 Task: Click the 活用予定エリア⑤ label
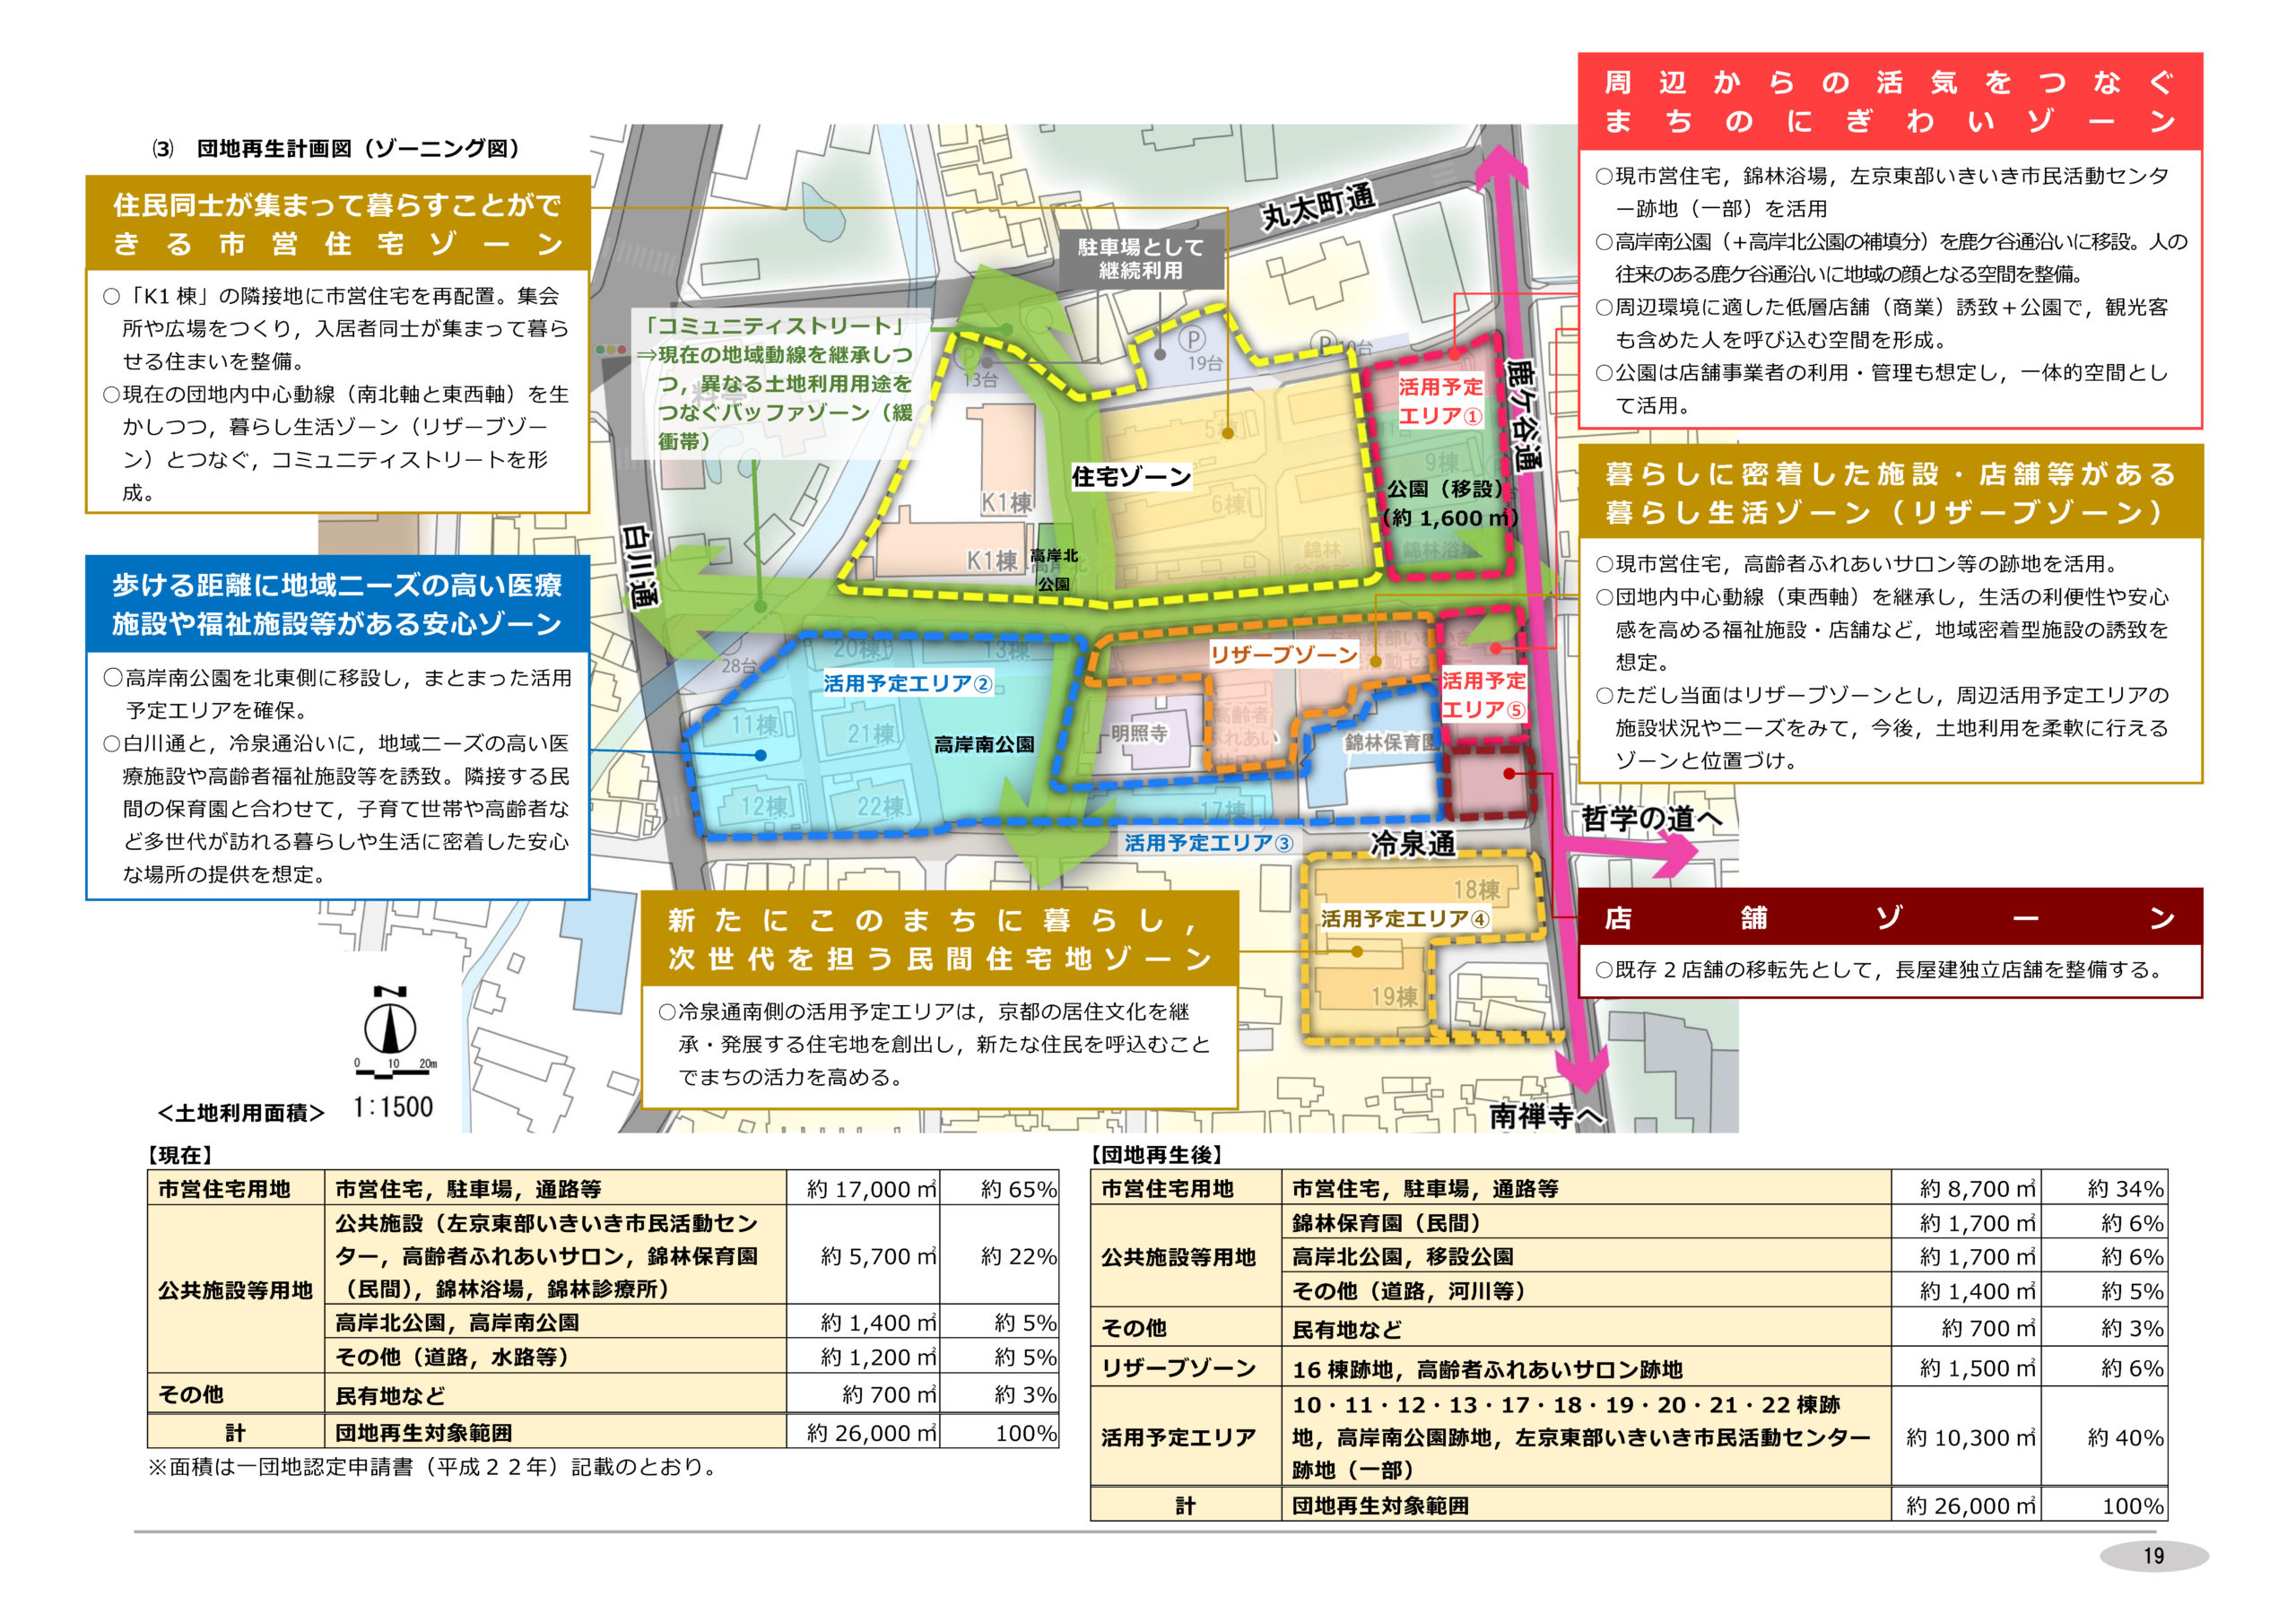coord(1483,694)
